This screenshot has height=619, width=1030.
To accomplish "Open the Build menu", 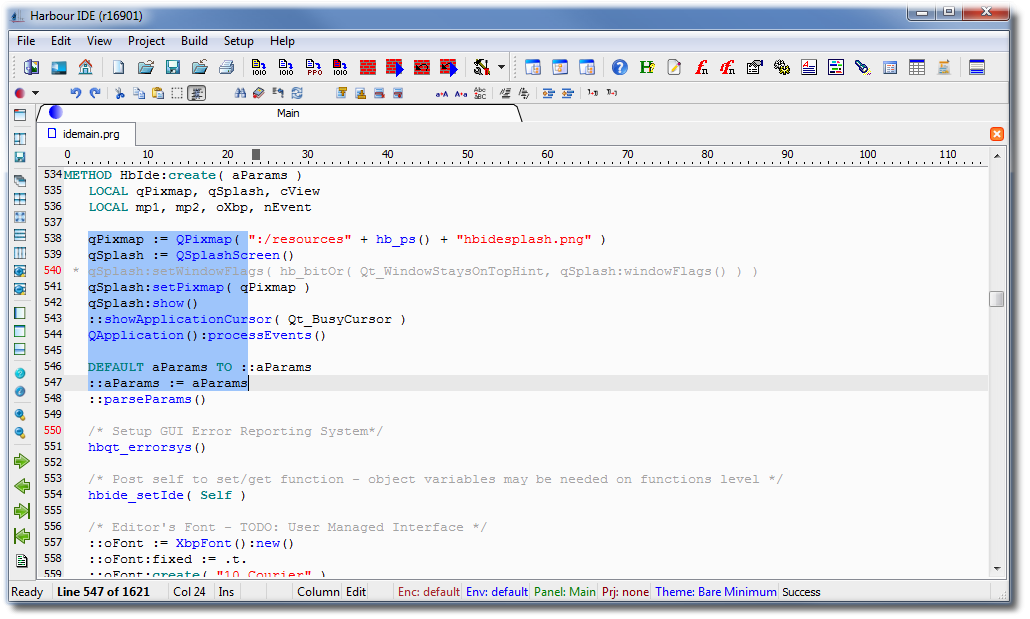I will (x=194, y=41).
